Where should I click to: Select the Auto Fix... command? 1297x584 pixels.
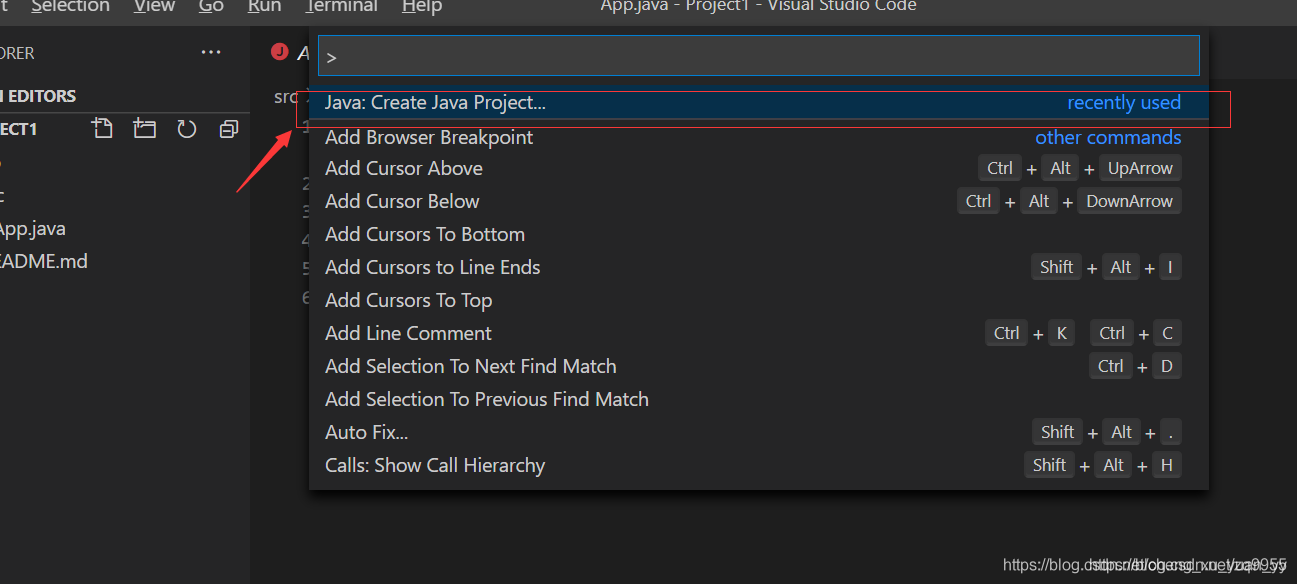point(759,432)
